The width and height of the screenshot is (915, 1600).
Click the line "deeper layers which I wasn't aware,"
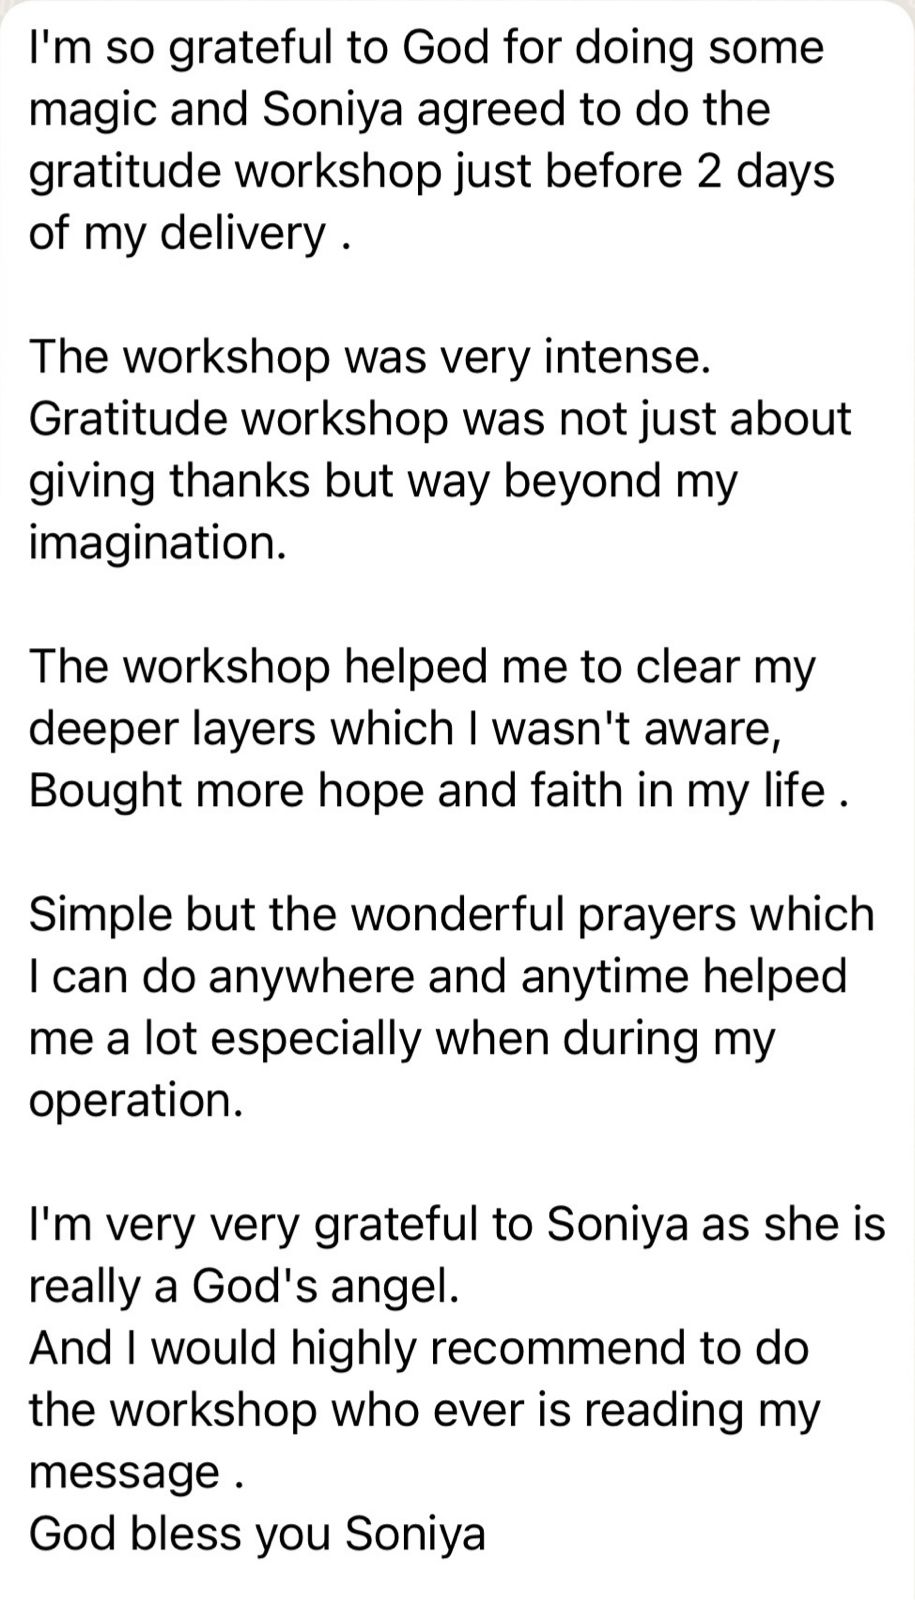(405, 729)
